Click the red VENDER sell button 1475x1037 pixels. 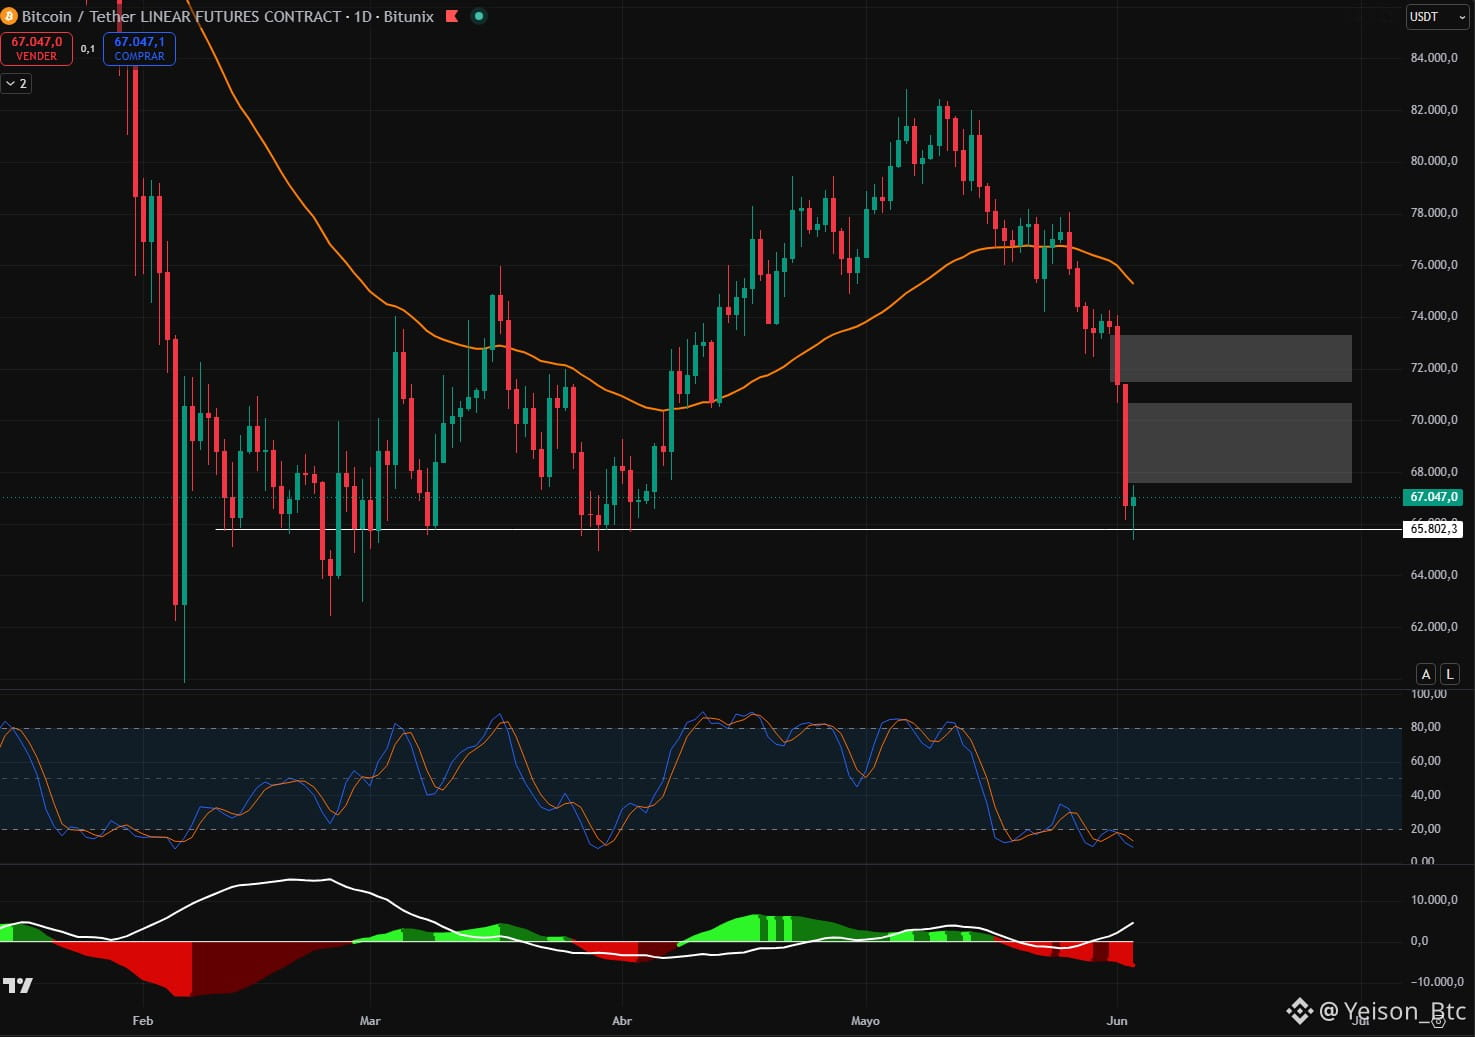click(x=37, y=48)
